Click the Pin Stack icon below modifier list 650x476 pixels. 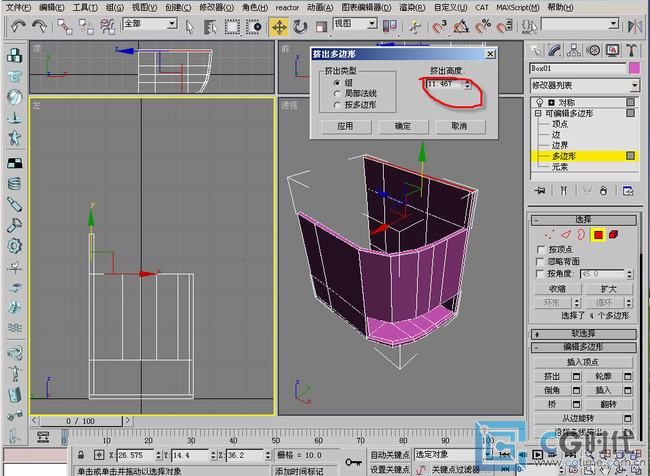(x=540, y=191)
